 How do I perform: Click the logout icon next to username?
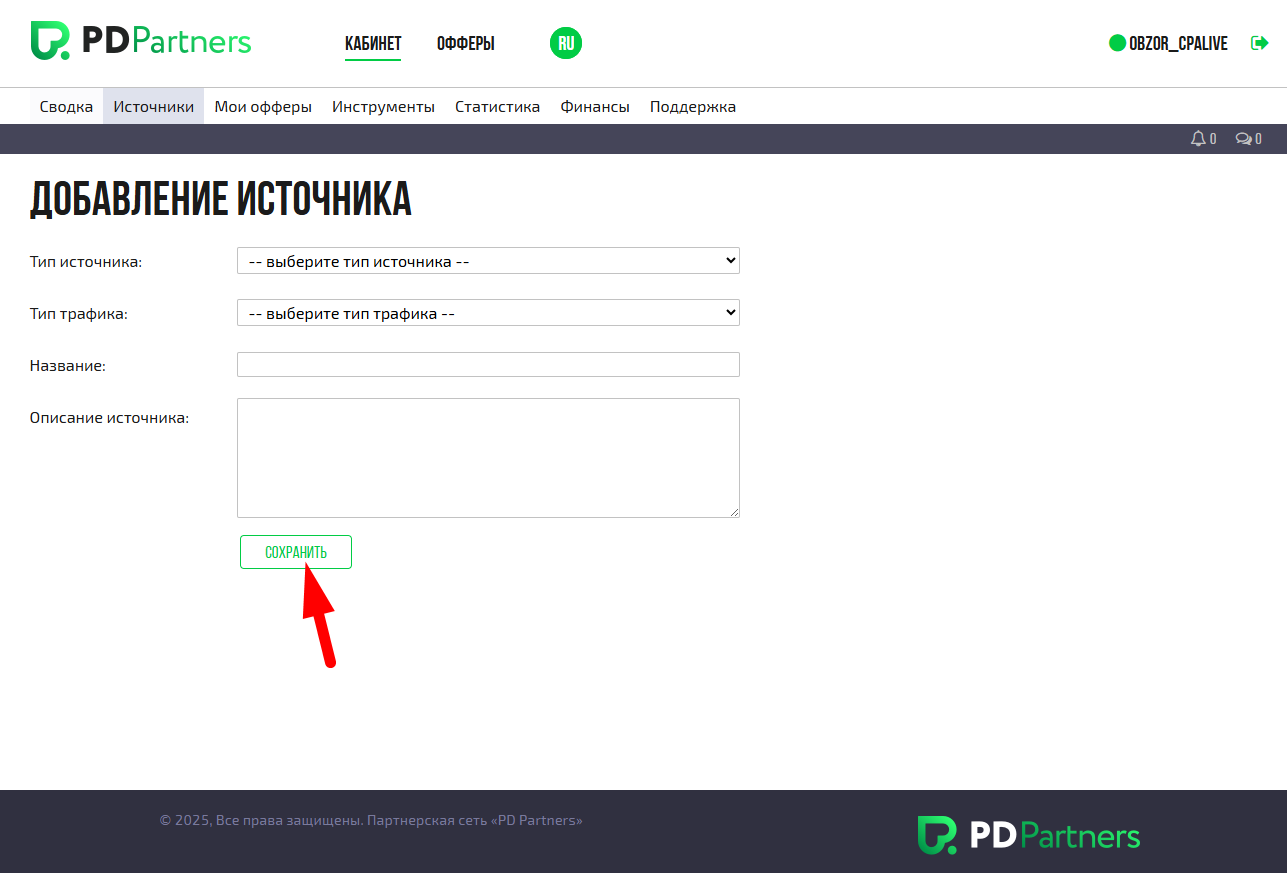[x=1260, y=43]
